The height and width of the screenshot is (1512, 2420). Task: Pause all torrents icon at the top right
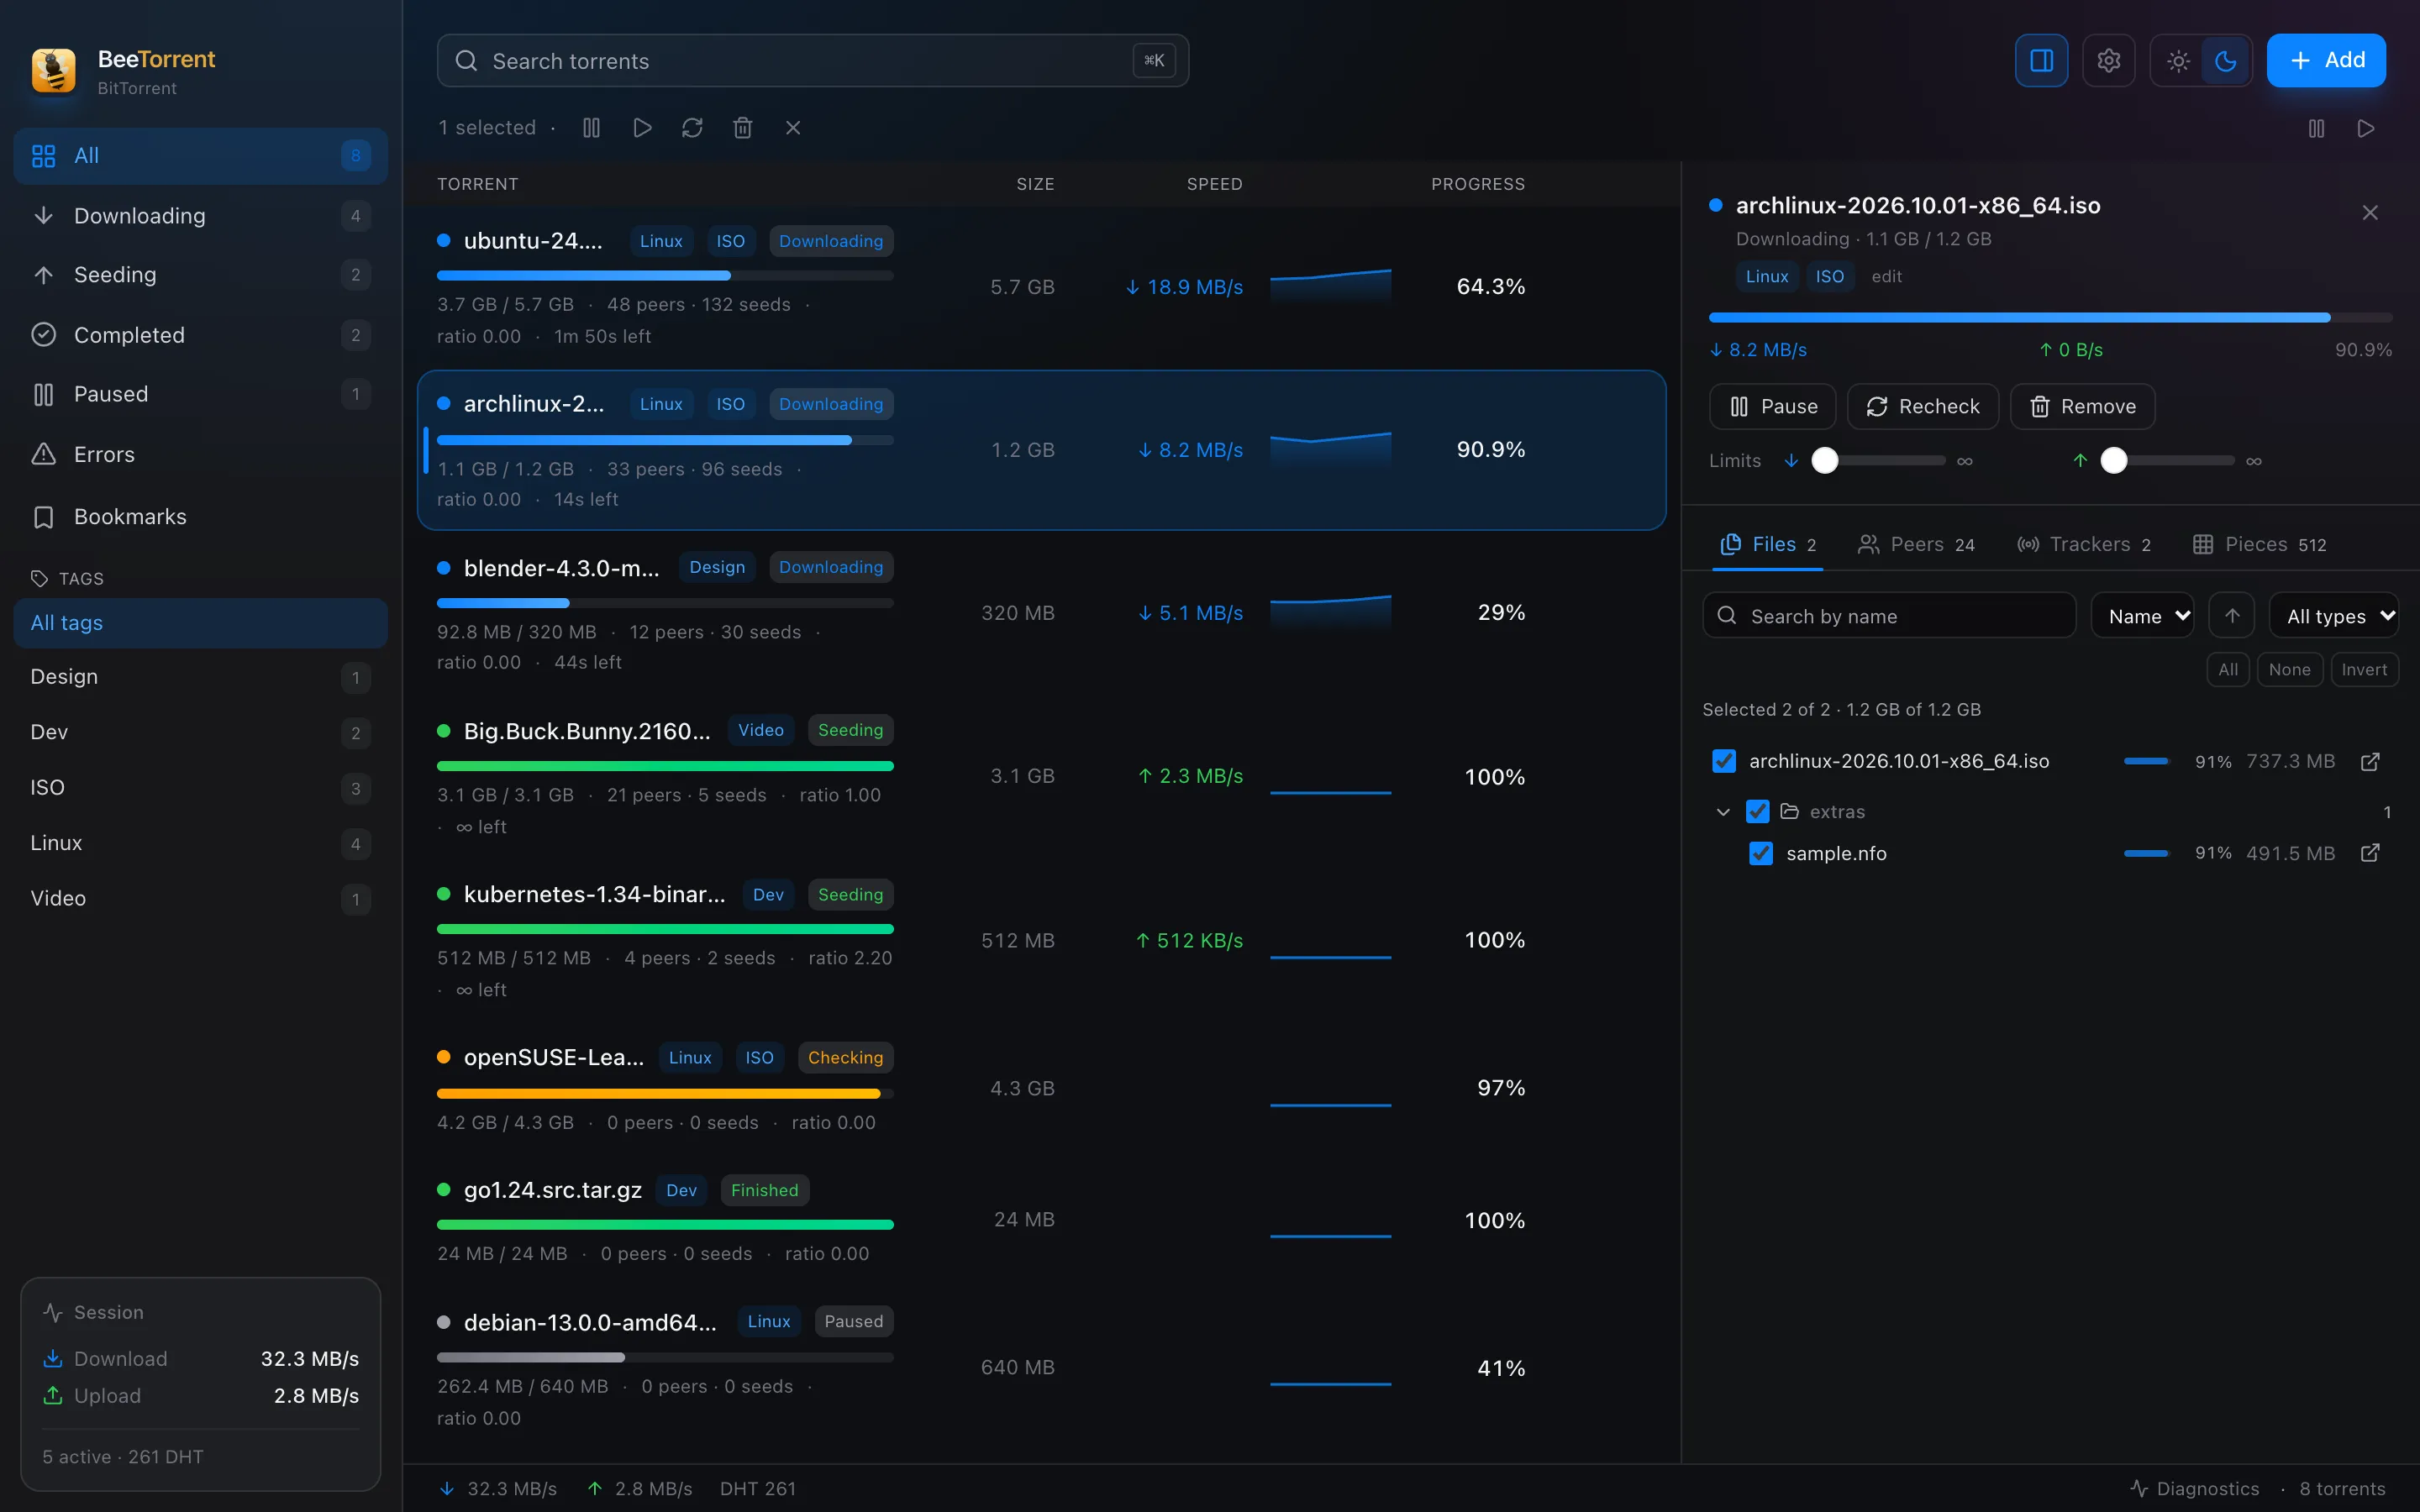pyautogui.click(x=2316, y=128)
